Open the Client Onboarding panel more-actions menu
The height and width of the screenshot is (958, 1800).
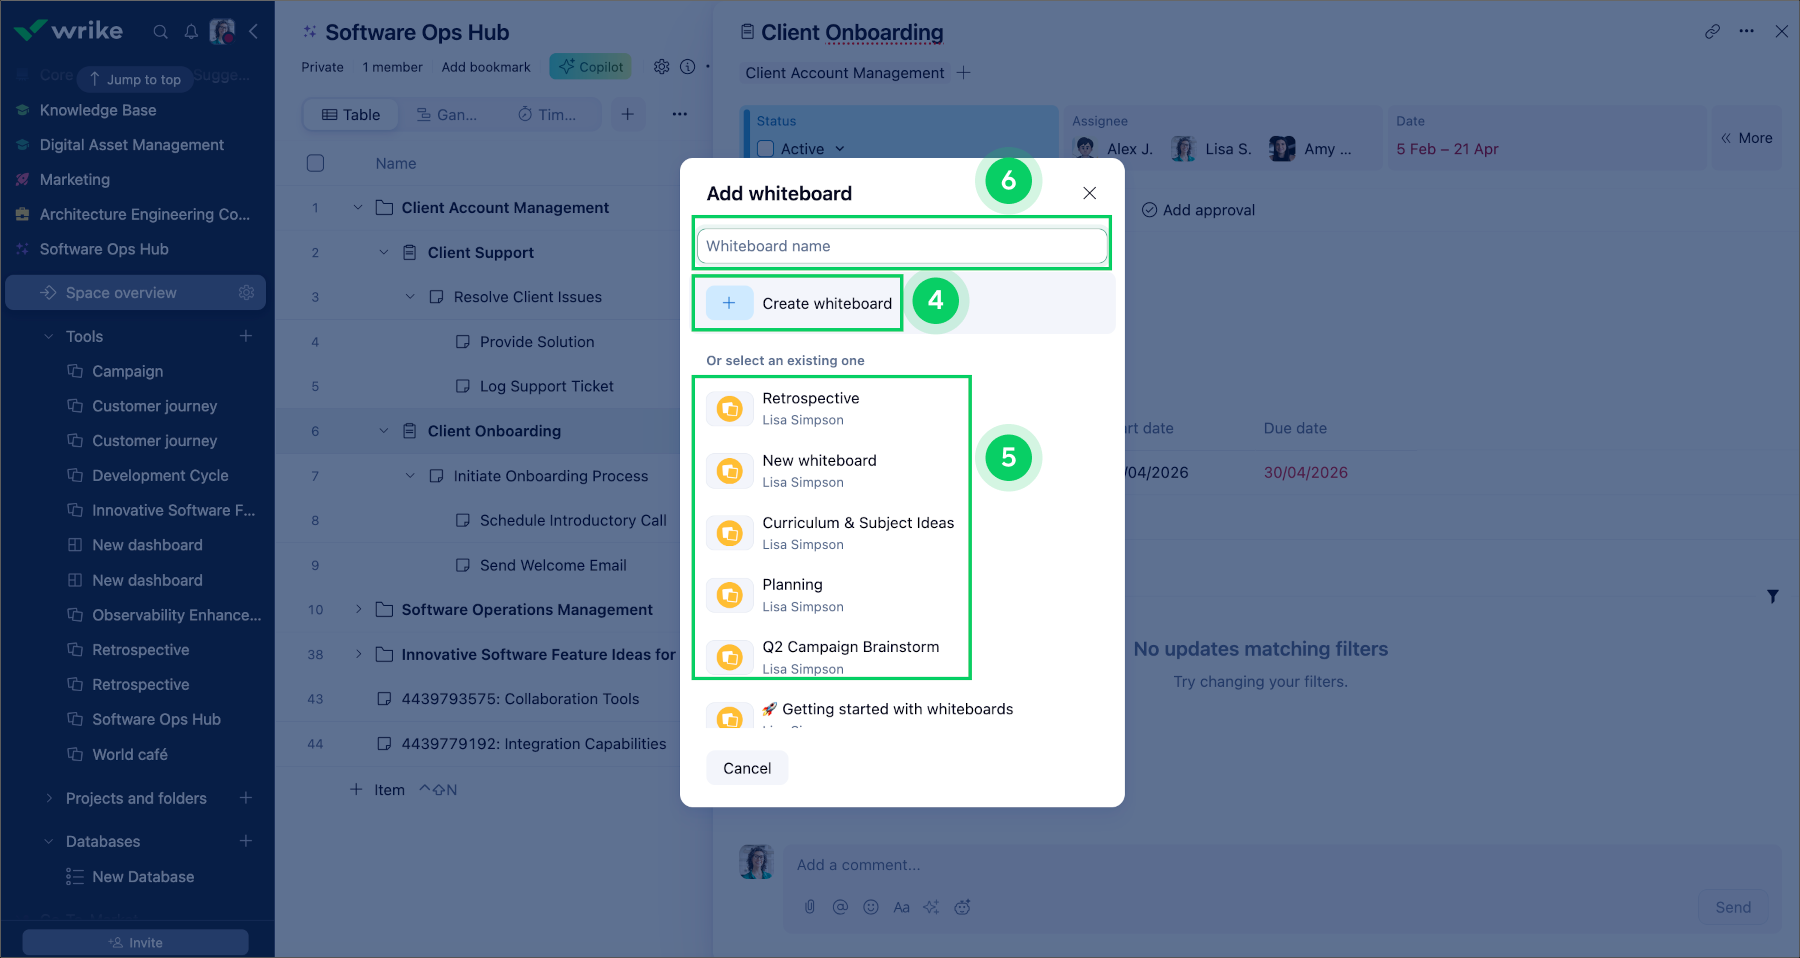(x=1747, y=32)
